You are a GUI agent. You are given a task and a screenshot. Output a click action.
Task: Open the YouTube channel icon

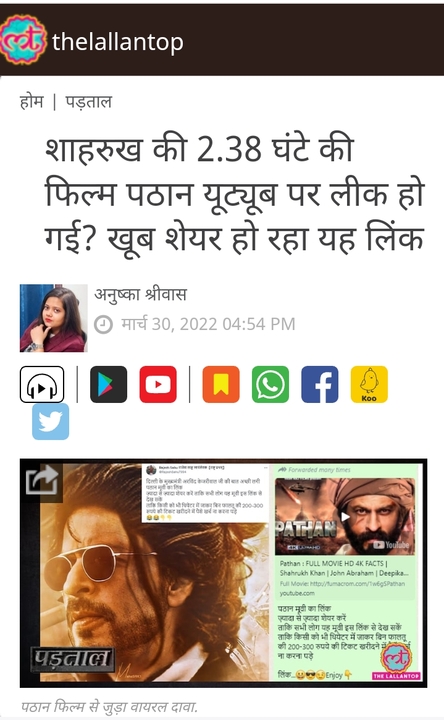point(158,384)
